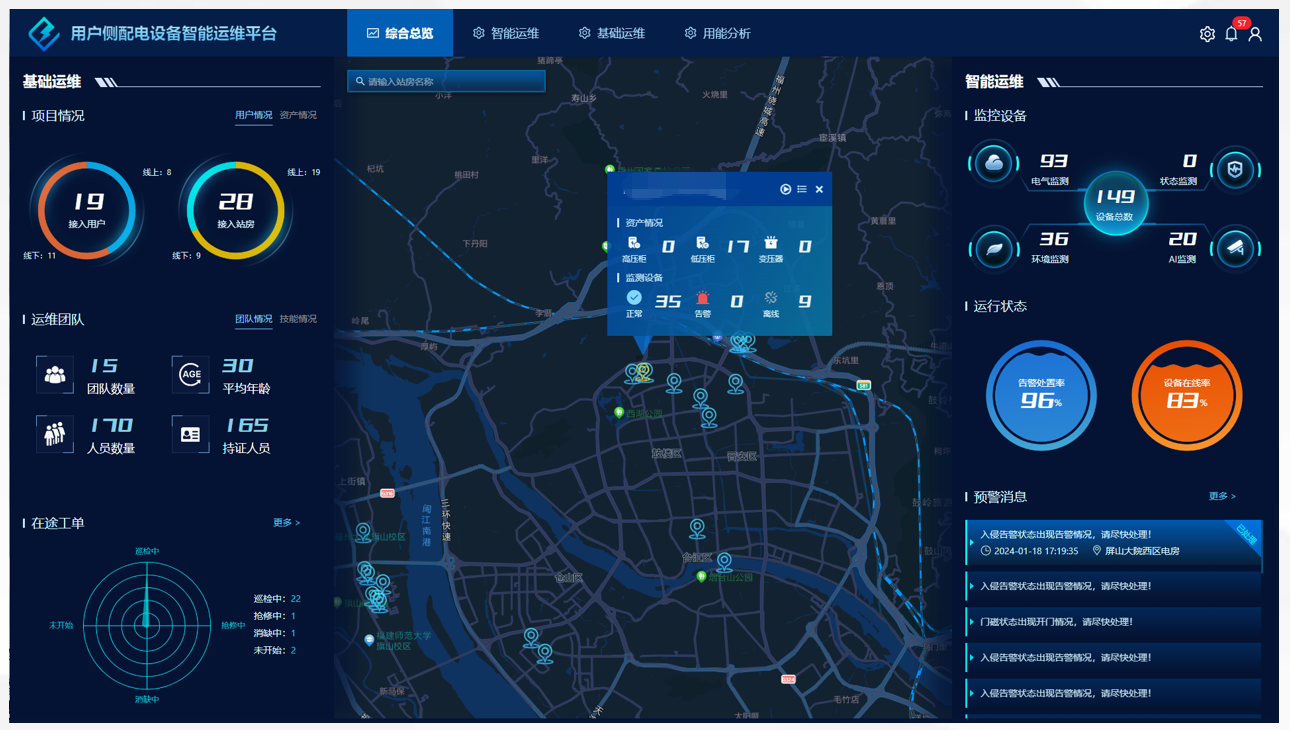1290x730 pixels.
Task: Click the 设备在线率 83% gauge
Action: click(x=1187, y=396)
